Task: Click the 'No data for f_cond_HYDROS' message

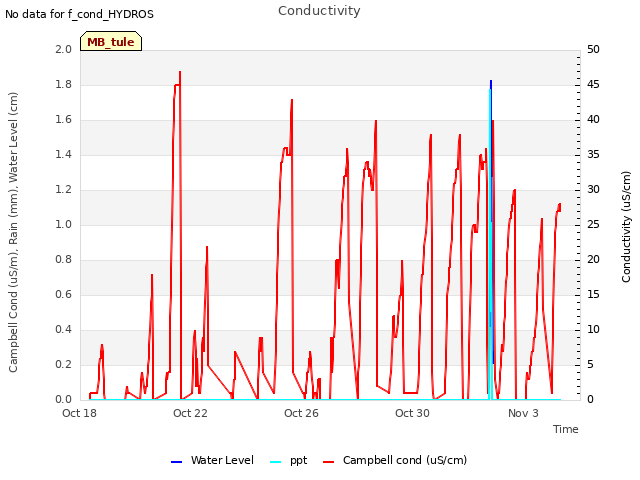Action: [x=79, y=14]
